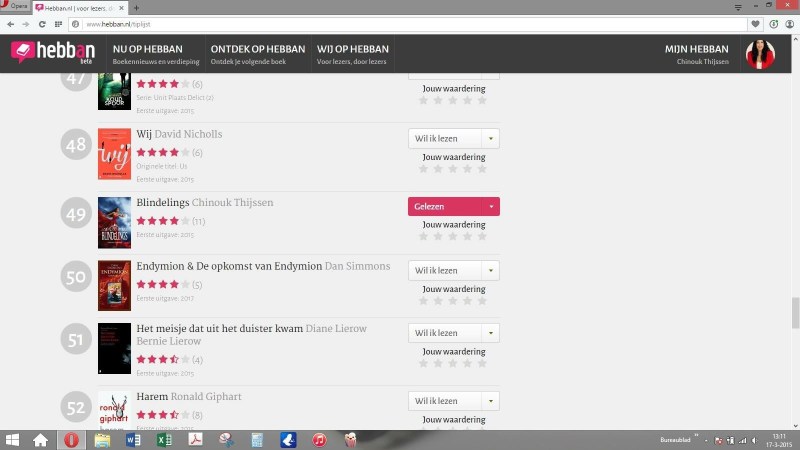Click the Blindelings book cover thumbnail
This screenshot has height=450, width=800.
(x=114, y=222)
